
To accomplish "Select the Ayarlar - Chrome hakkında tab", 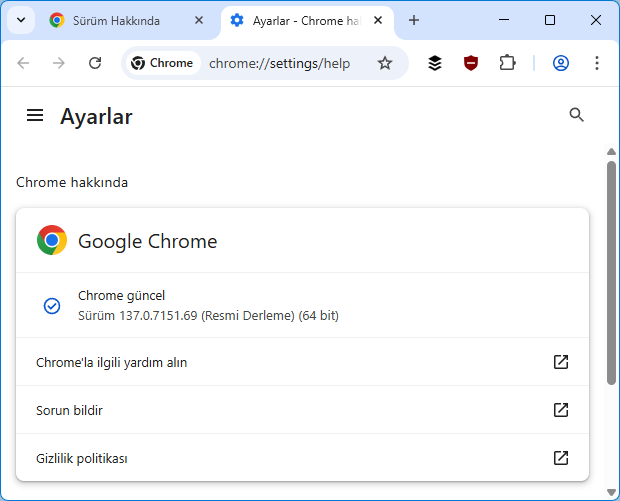I will click(306, 21).
